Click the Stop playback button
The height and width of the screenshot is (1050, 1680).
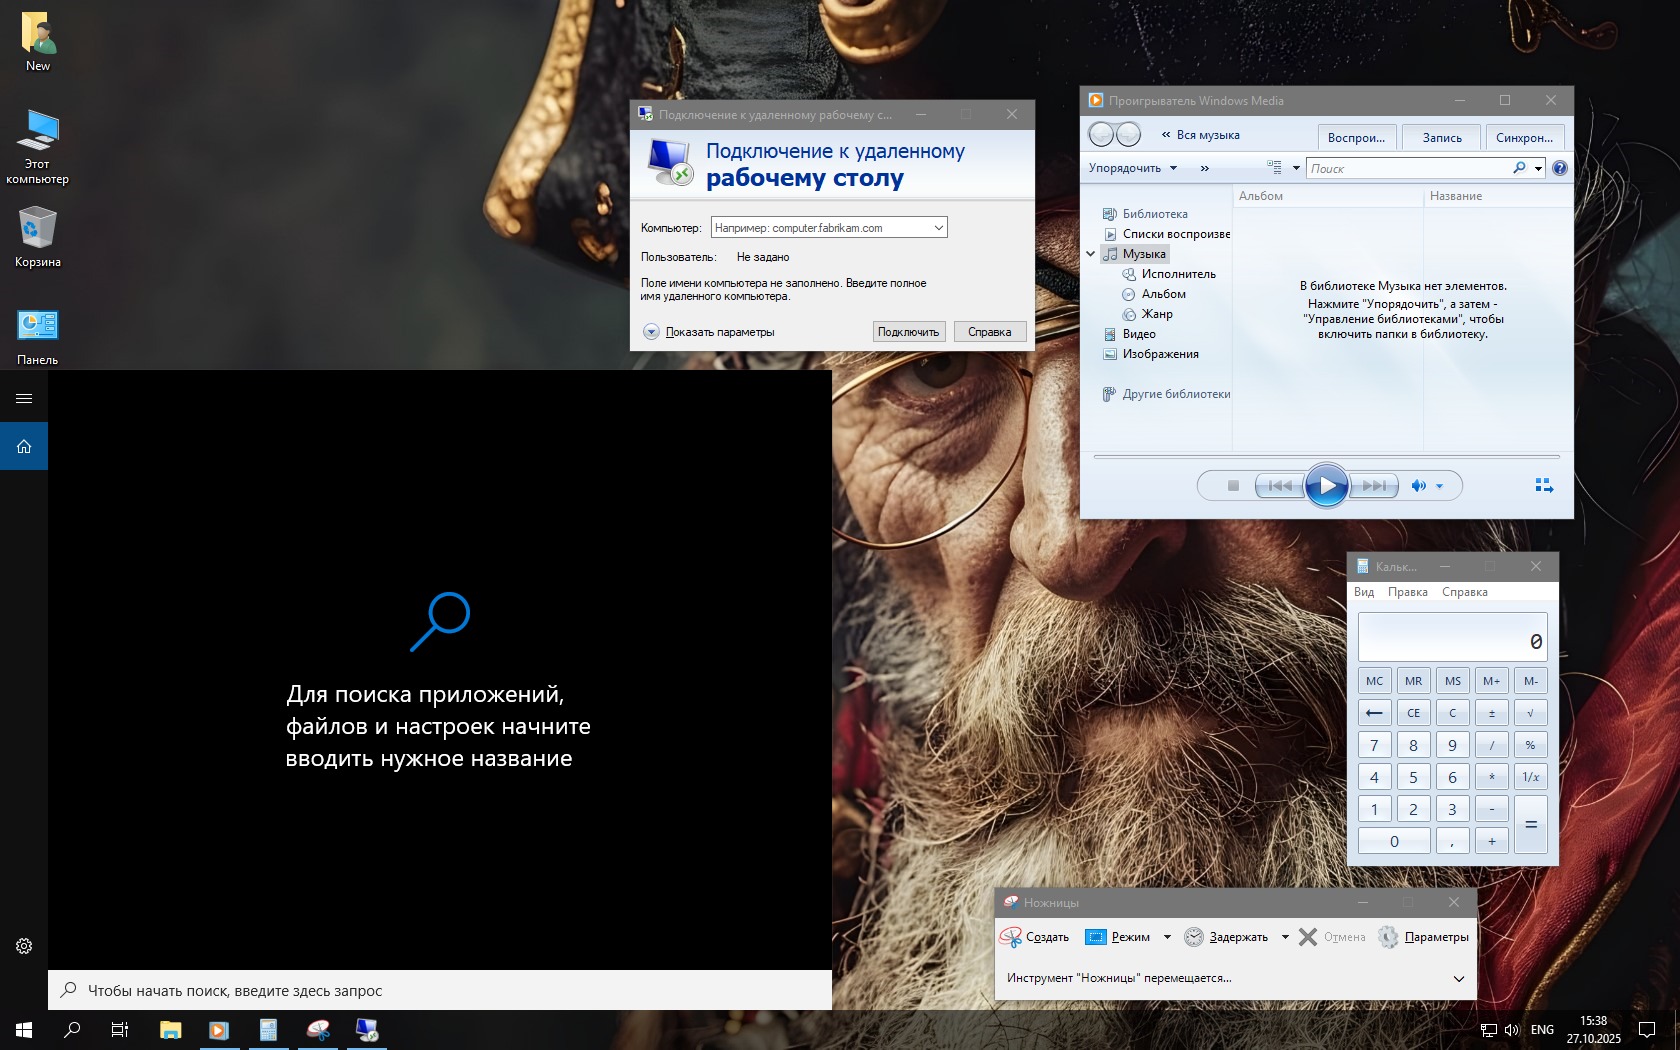1233,486
